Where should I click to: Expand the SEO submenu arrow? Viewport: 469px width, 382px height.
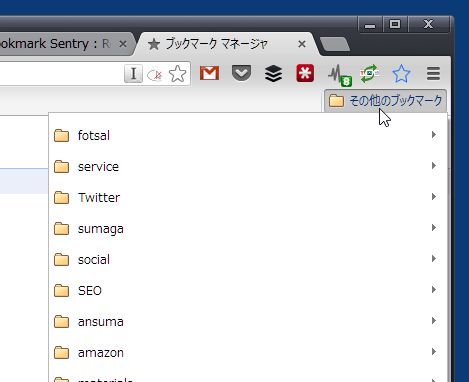(x=434, y=290)
